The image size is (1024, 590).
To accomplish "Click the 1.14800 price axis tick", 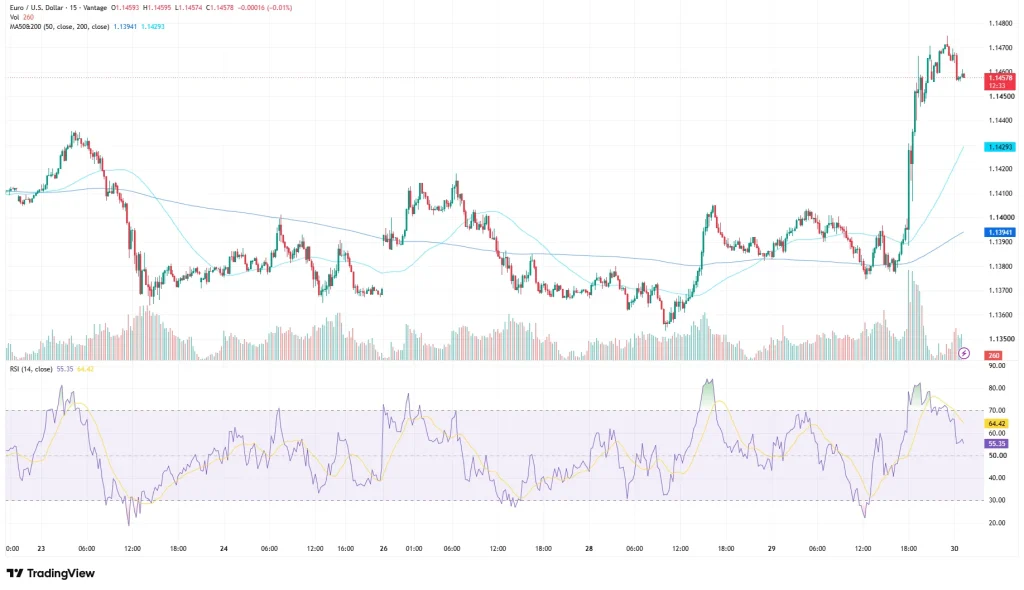I will [x=1001, y=24].
